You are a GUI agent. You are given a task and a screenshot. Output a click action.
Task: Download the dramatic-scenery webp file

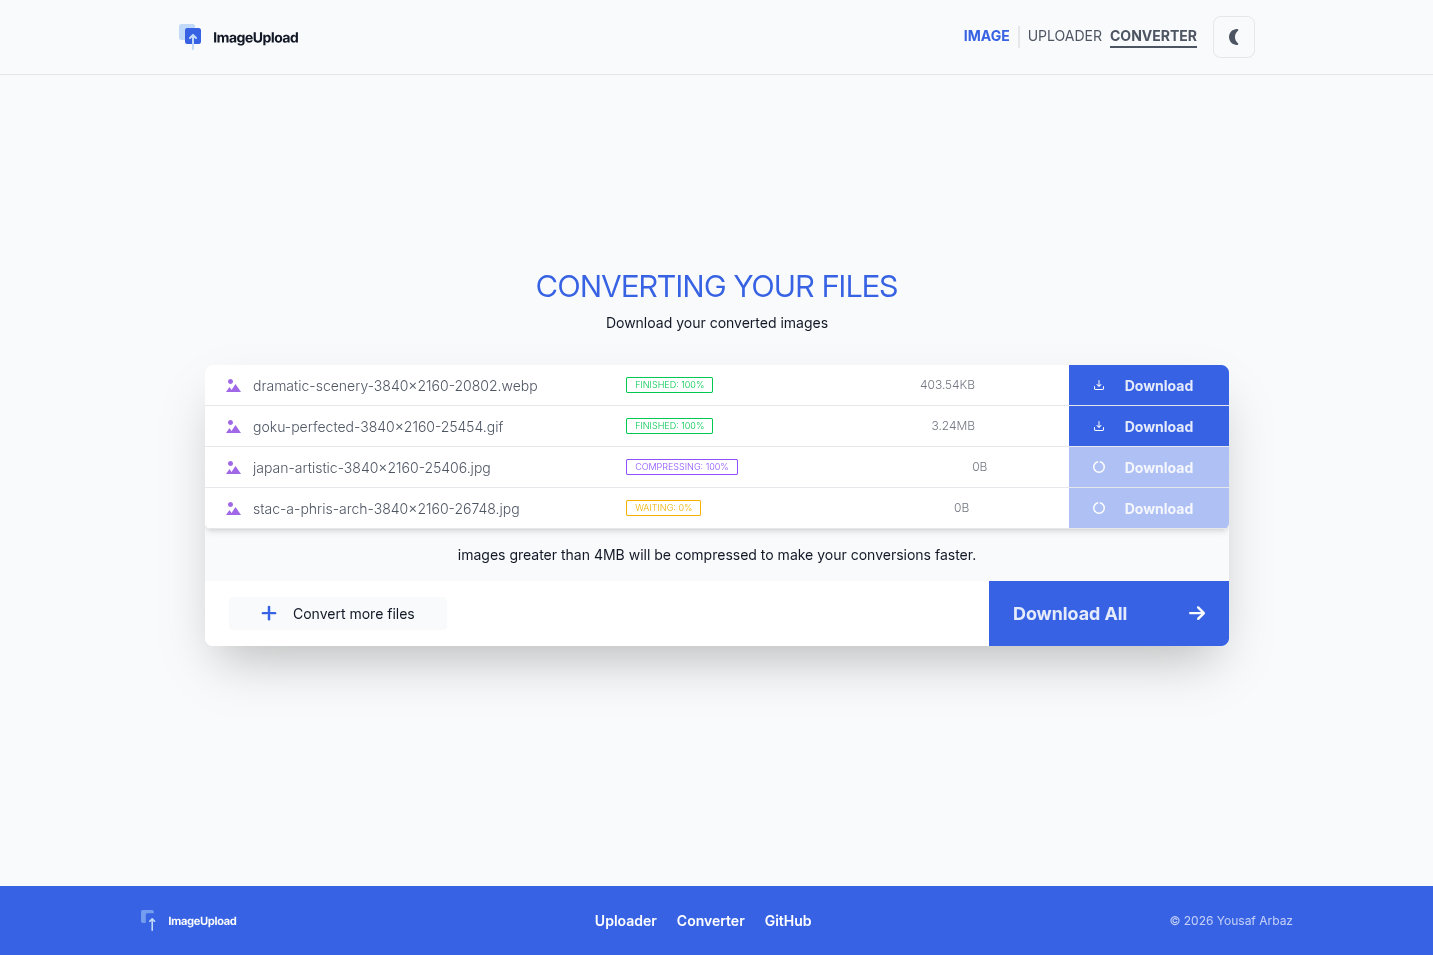coord(1148,385)
